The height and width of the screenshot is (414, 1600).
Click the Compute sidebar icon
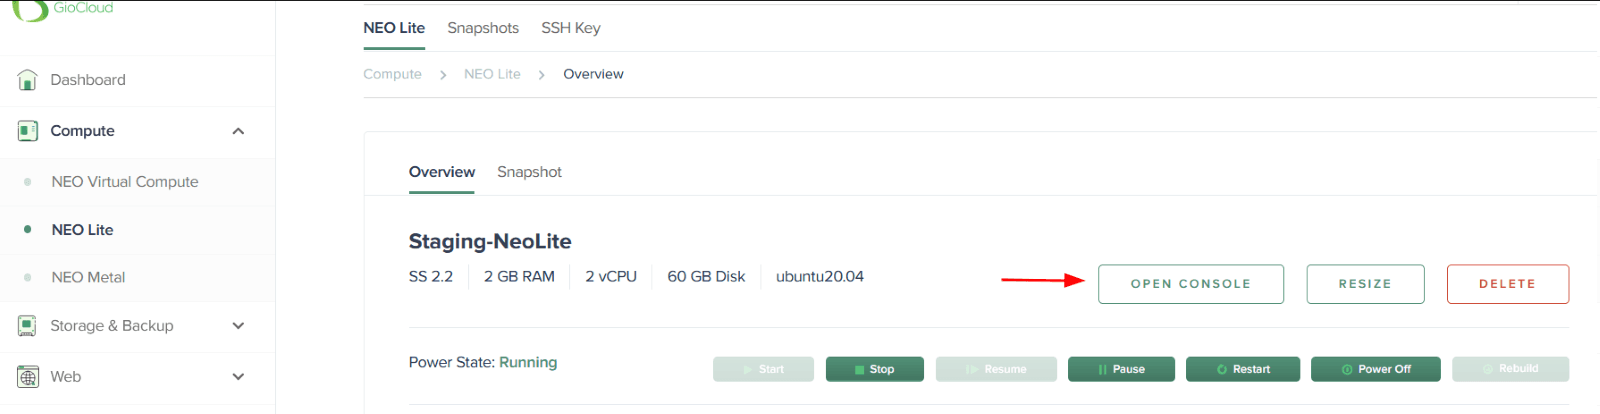[x=27, y=131]
